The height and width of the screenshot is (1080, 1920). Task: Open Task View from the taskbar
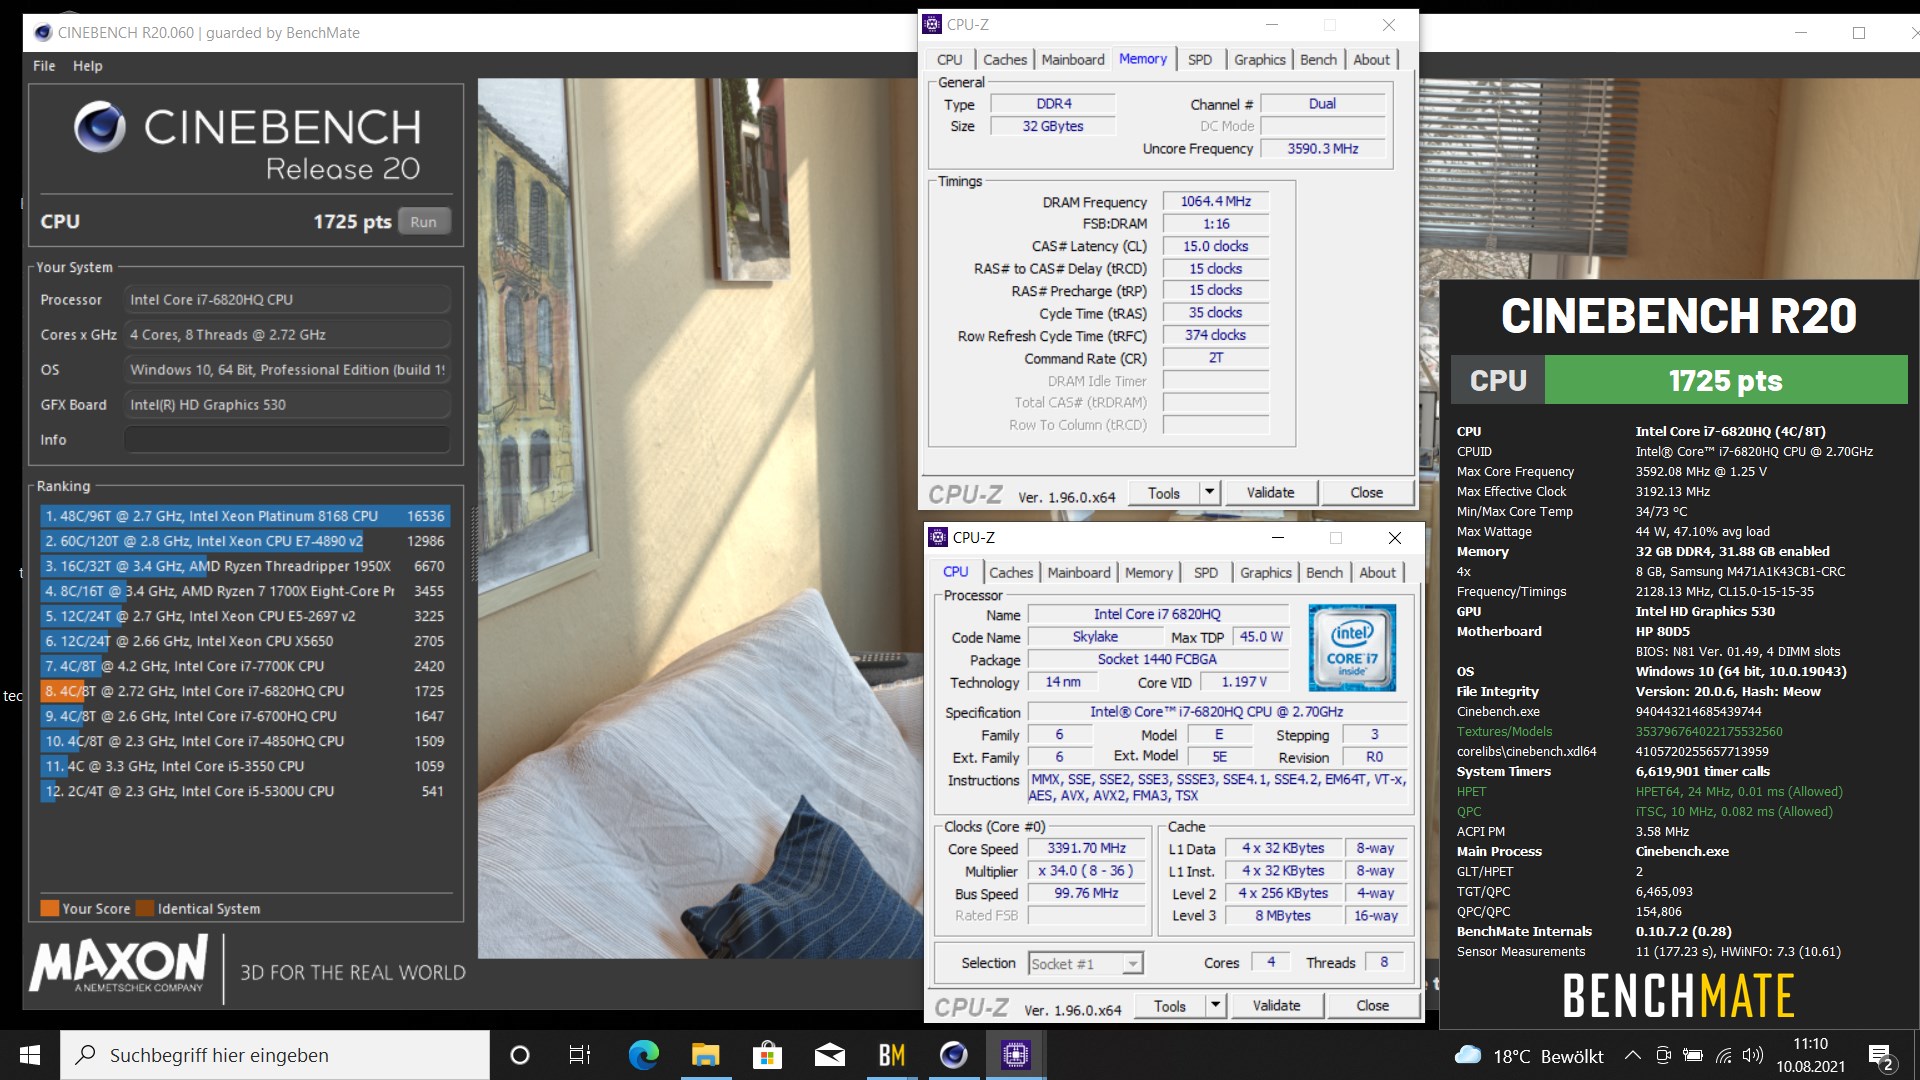coord(580,1055)
